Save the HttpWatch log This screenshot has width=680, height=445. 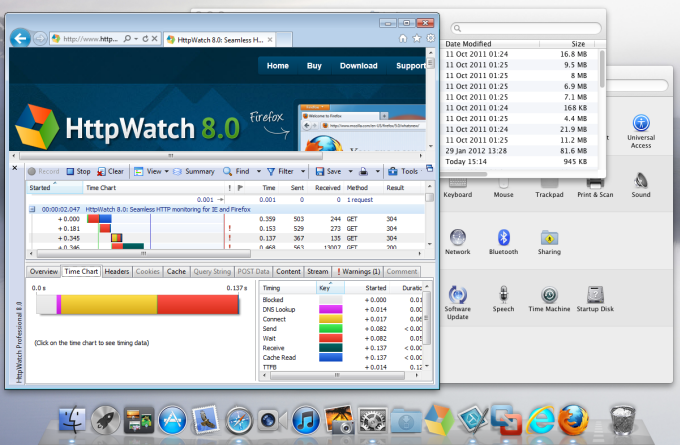(x=328, y=171)
